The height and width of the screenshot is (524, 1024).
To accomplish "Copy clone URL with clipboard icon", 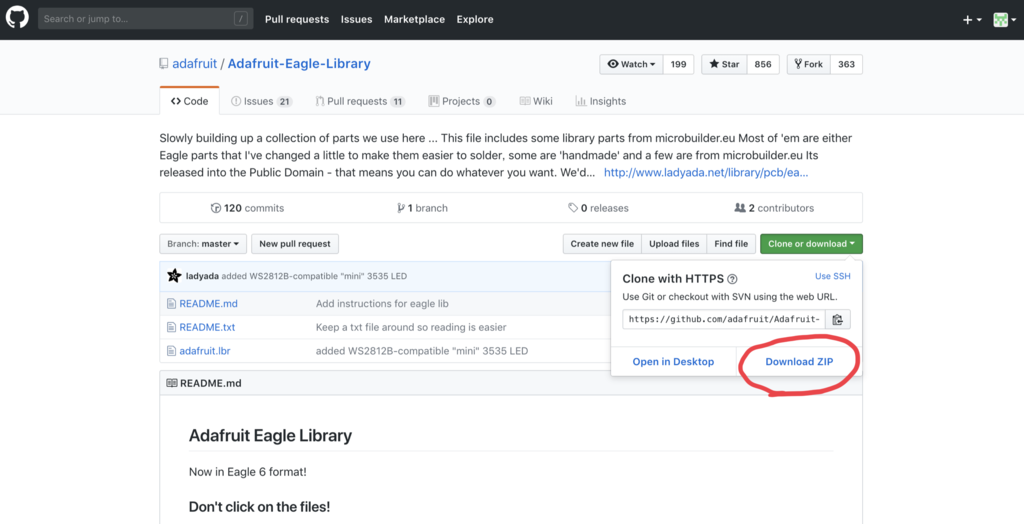I will coord(838,319).
